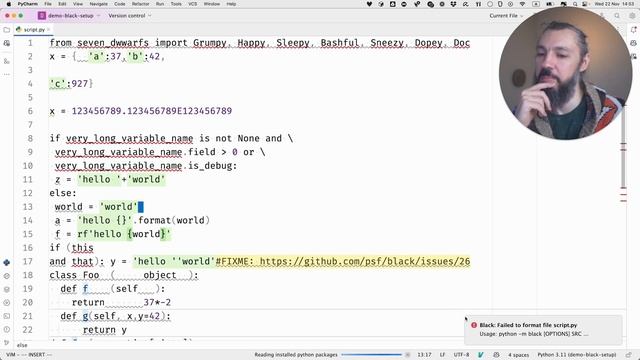Change the LF line separator setting
Screen dimensions: 640x360
pos(442,355)
